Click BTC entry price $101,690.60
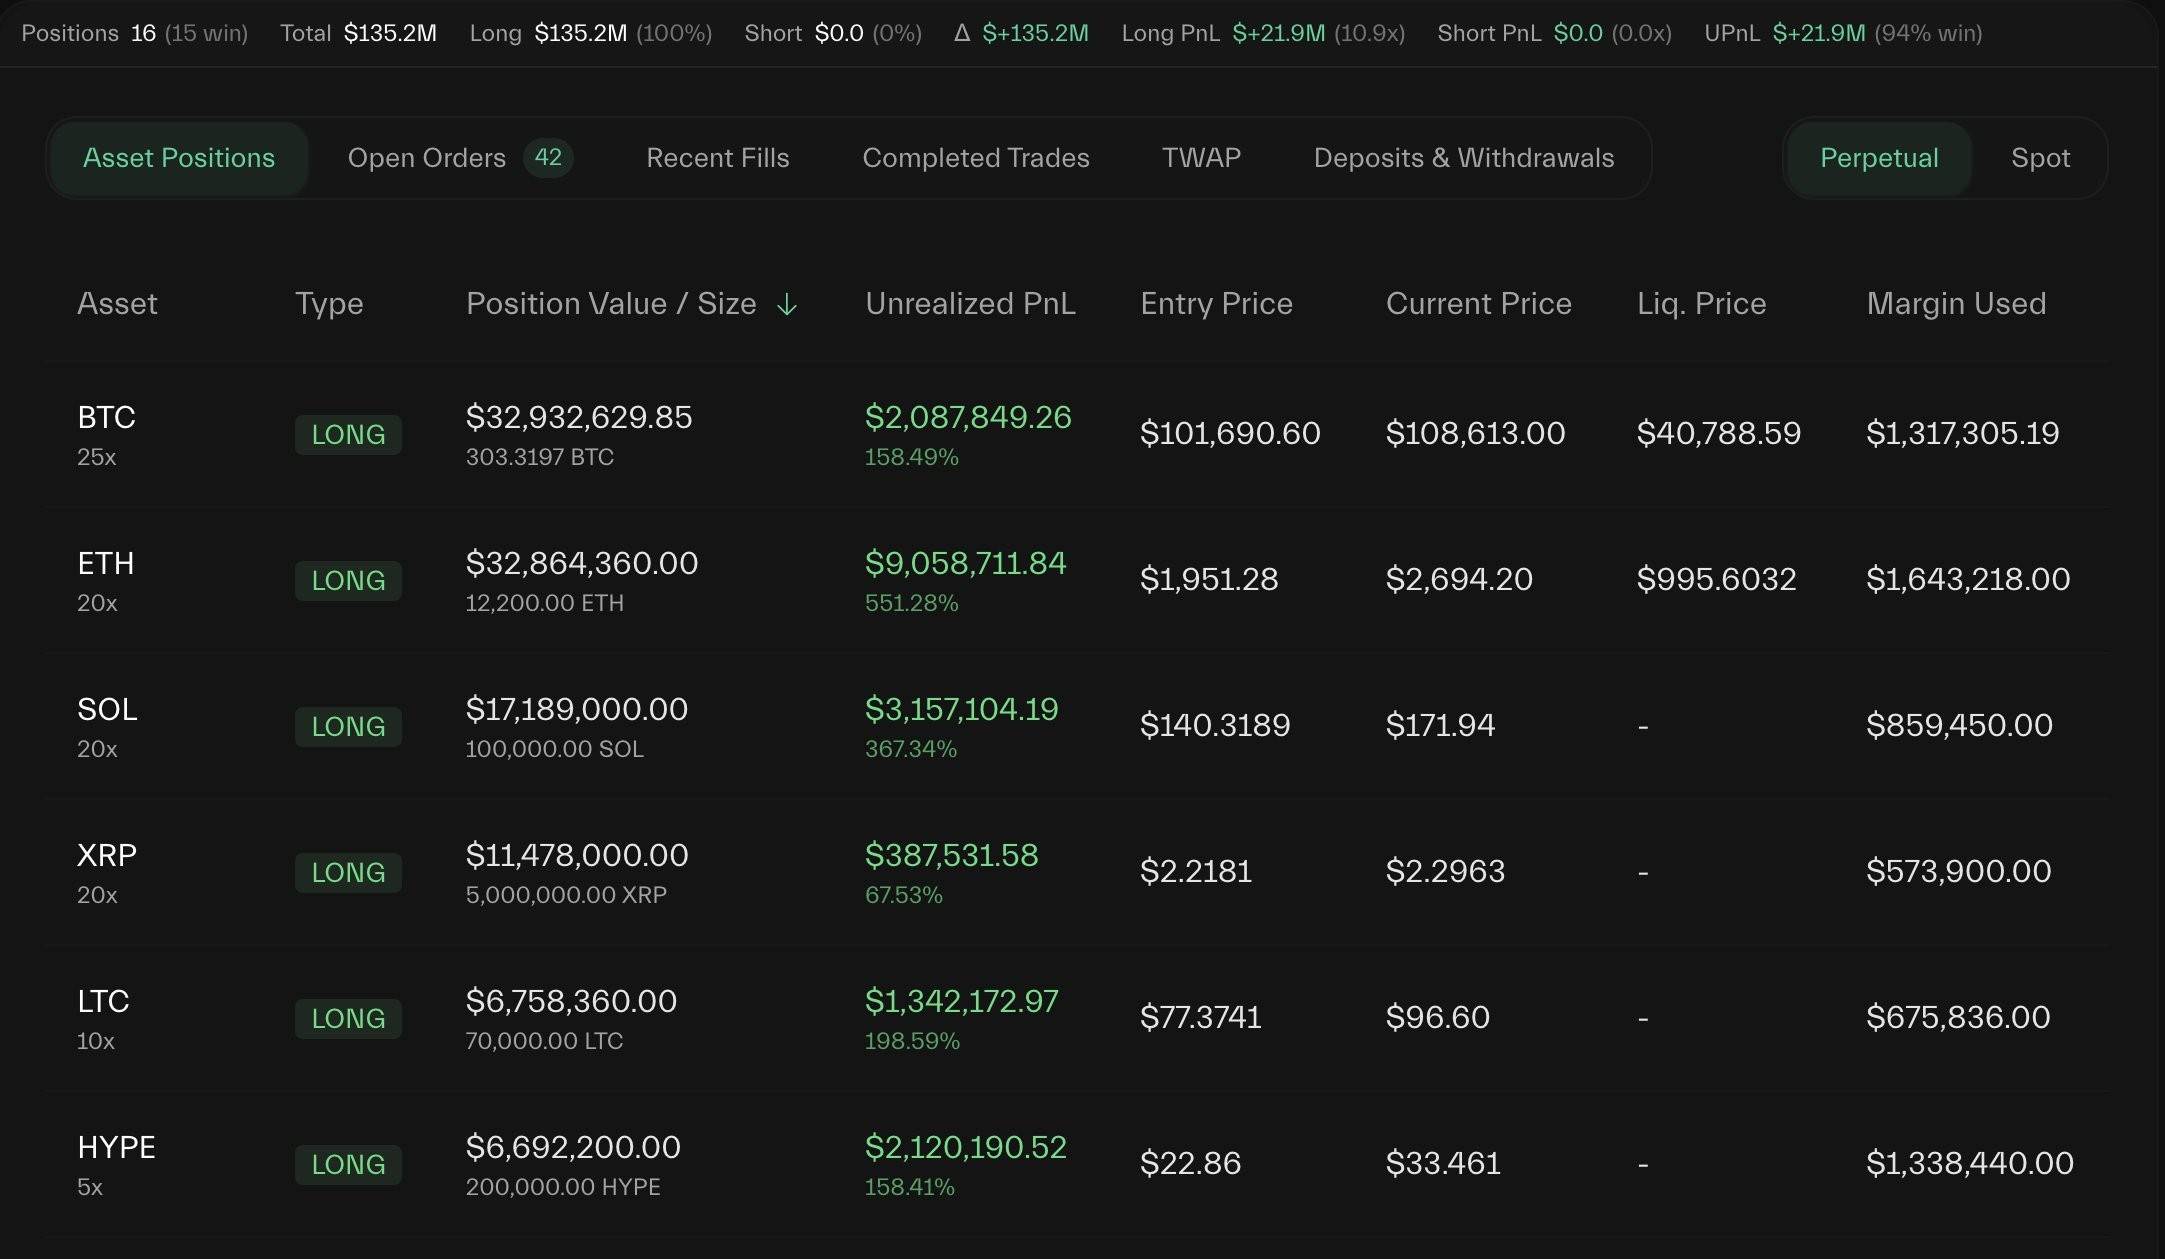The height and width of the screenshot is (1259, 2165). [1230, 433]
